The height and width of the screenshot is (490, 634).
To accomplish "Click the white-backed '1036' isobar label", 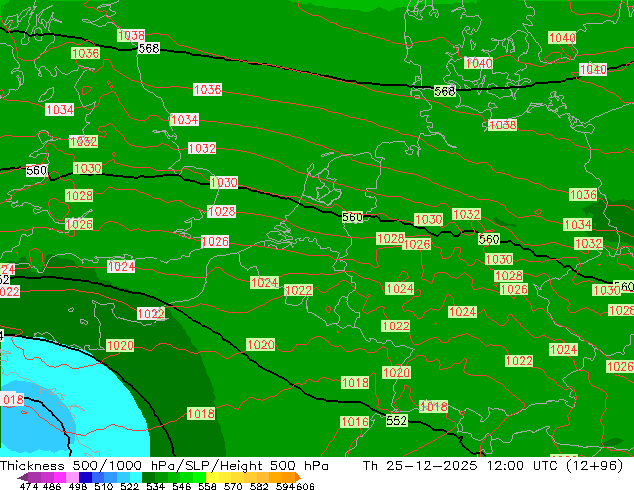I will pyautogui.click(x=207, y=89).
